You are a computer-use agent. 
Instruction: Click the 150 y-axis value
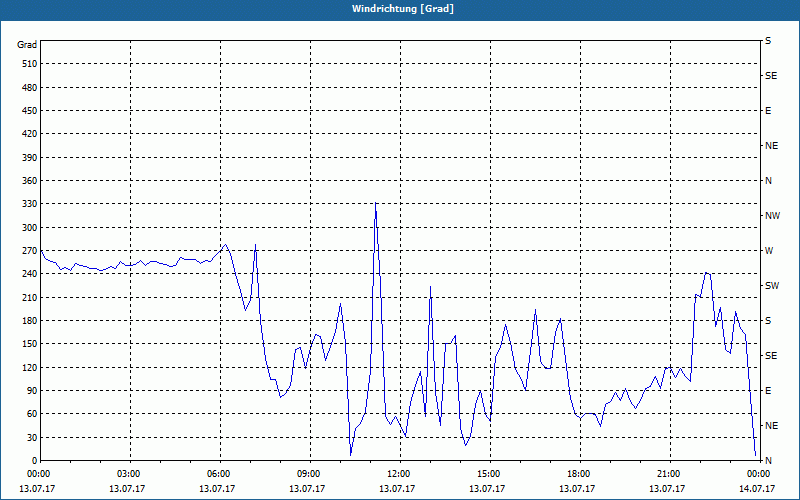30,344
